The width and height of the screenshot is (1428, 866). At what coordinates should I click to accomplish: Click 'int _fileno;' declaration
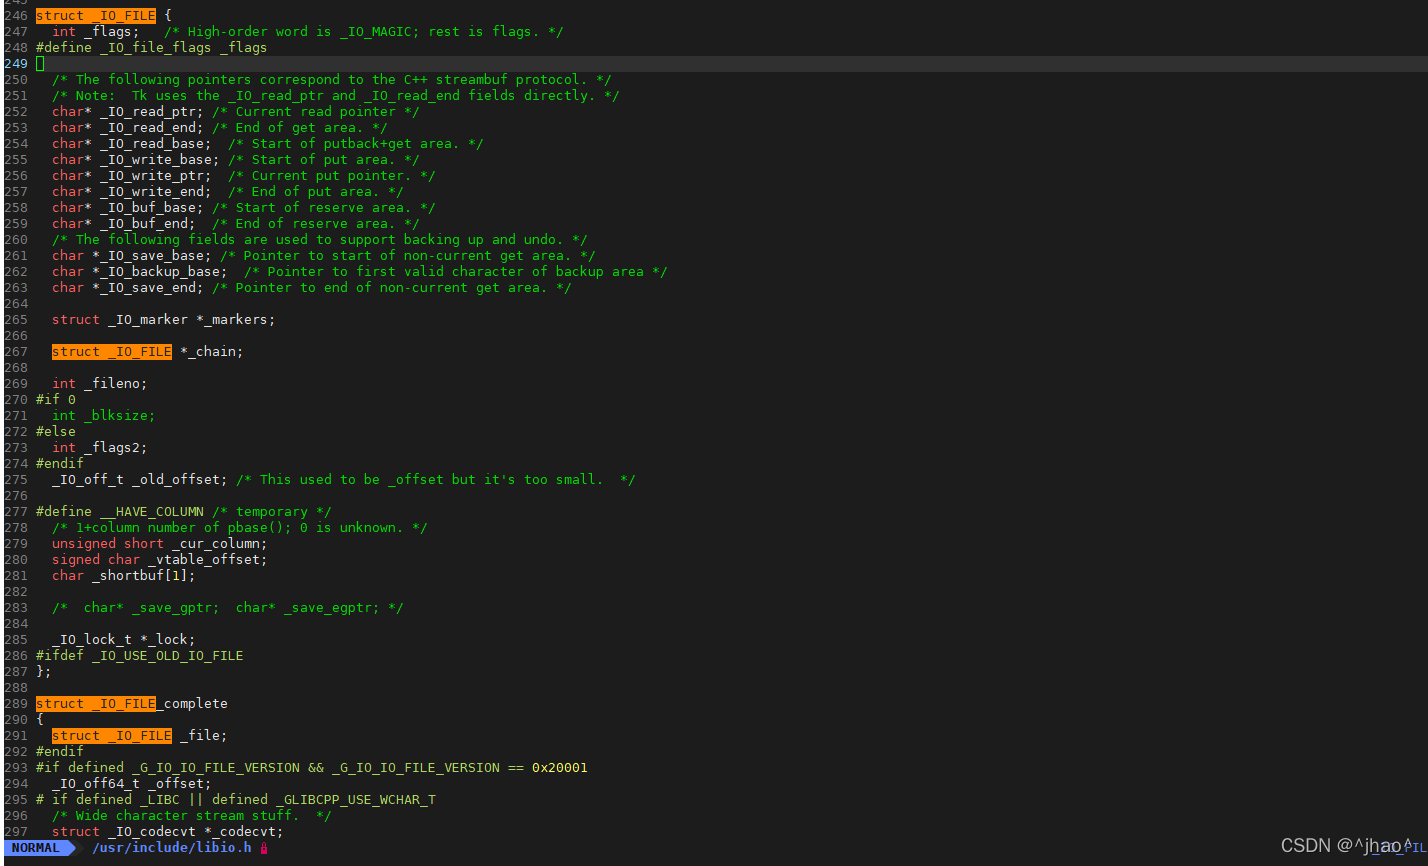pos(100,384)
